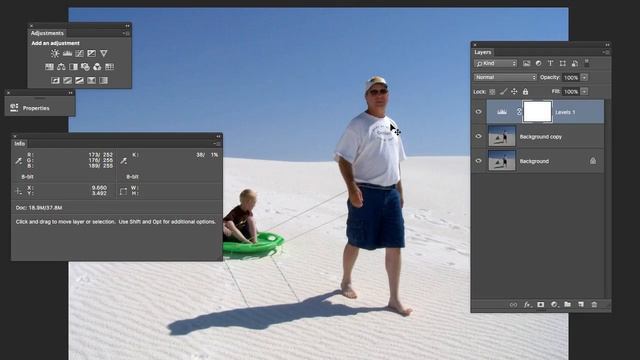Add an Exposure adjustment
The image size is (640, 360).
tap(91, 53)
